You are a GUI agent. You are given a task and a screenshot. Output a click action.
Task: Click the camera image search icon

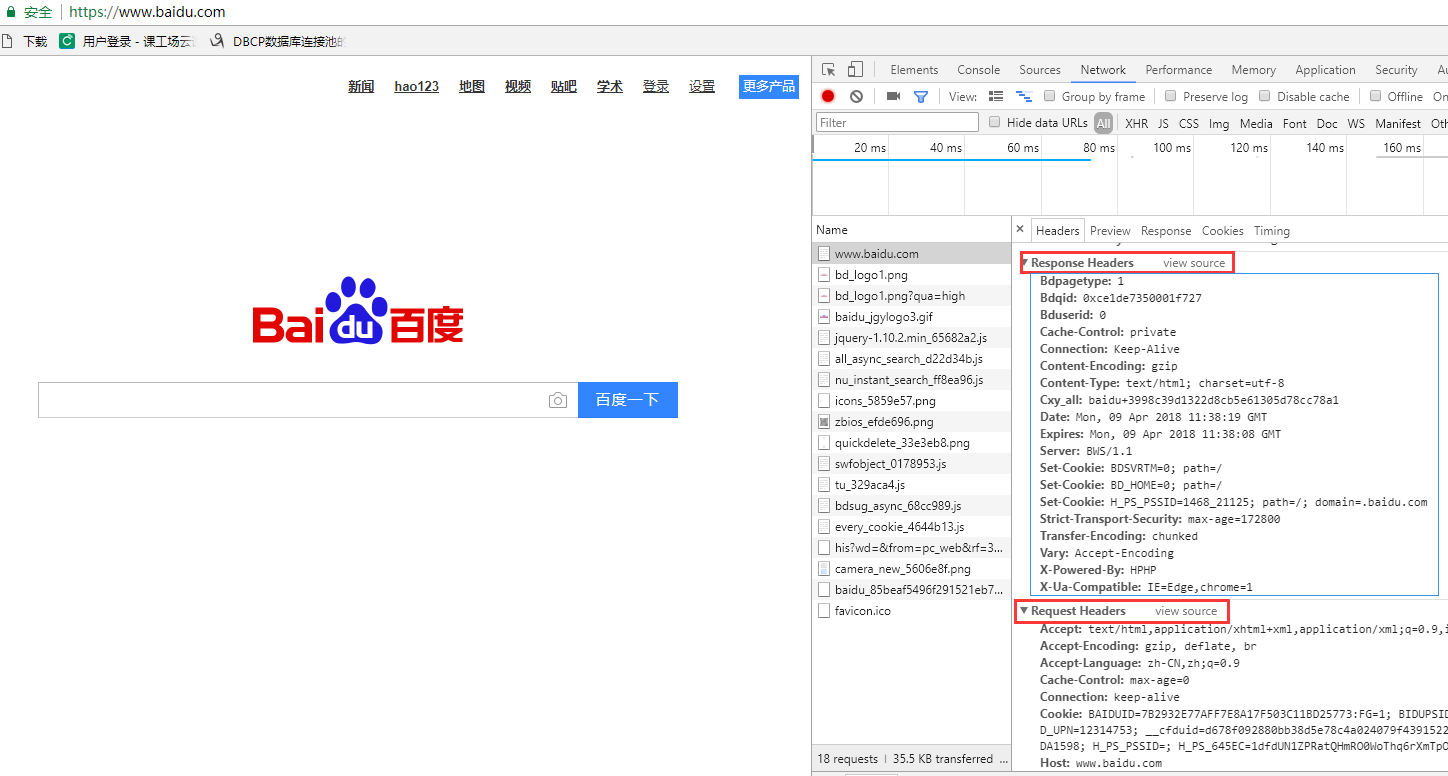tap(558, 400)
